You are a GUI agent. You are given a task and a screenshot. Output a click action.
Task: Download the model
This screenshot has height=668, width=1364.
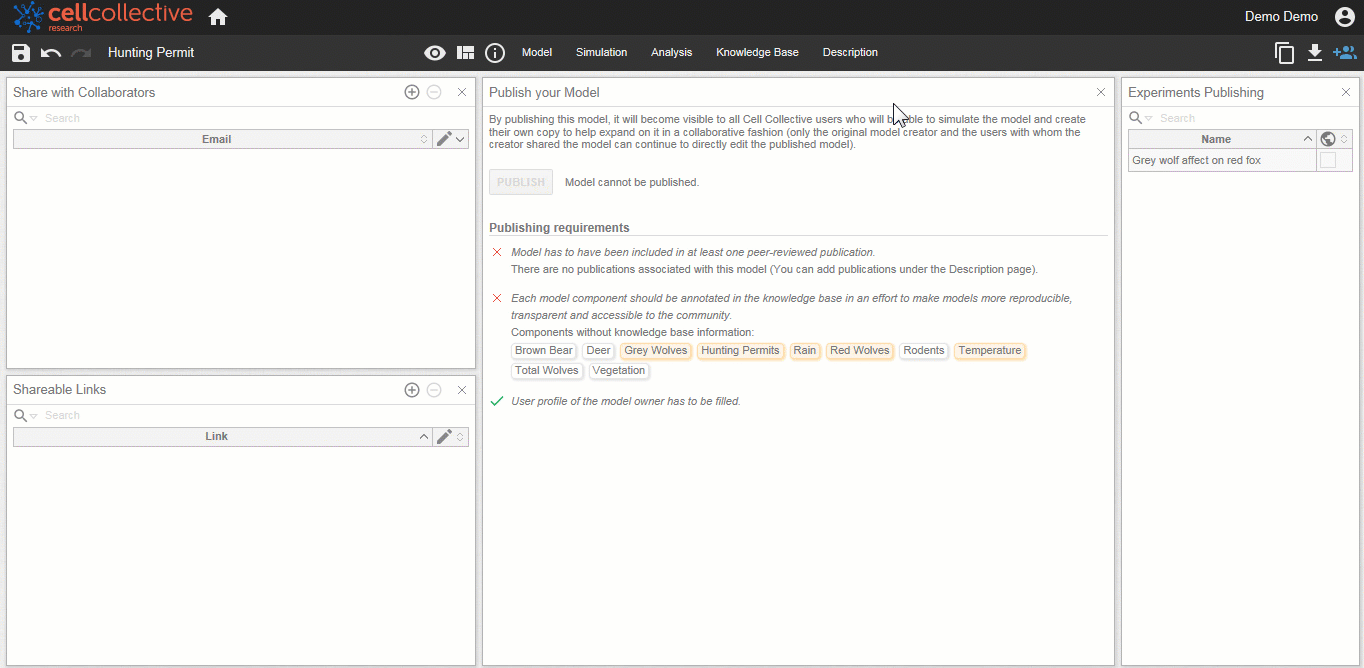[x=1315, y=53]
